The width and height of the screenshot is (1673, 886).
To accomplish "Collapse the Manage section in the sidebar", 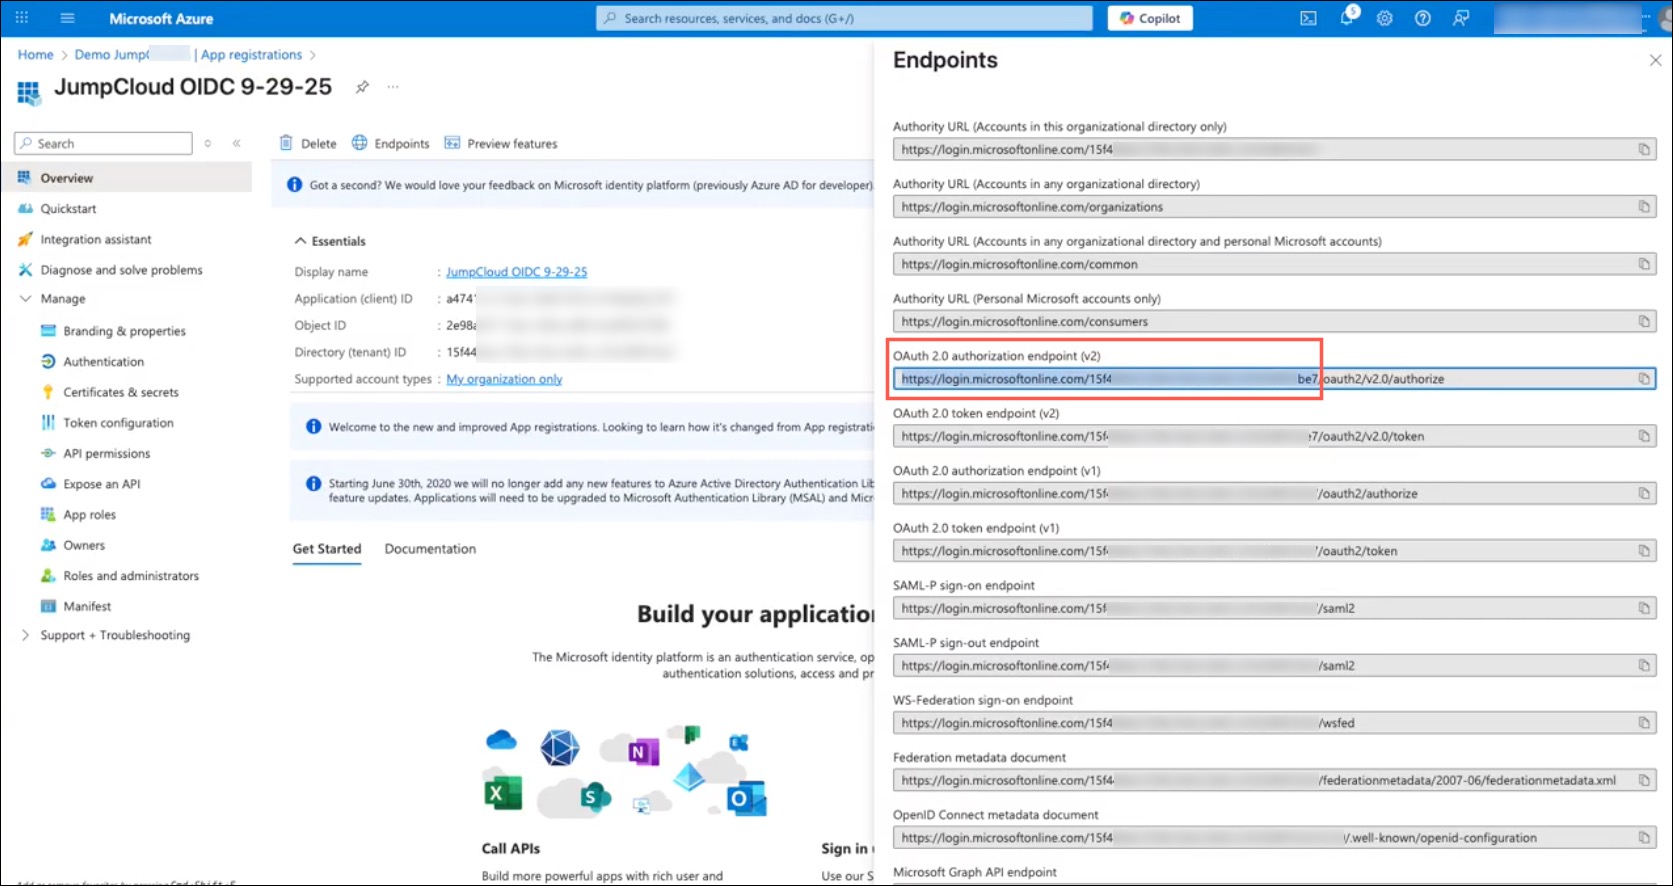I will 26,299.
